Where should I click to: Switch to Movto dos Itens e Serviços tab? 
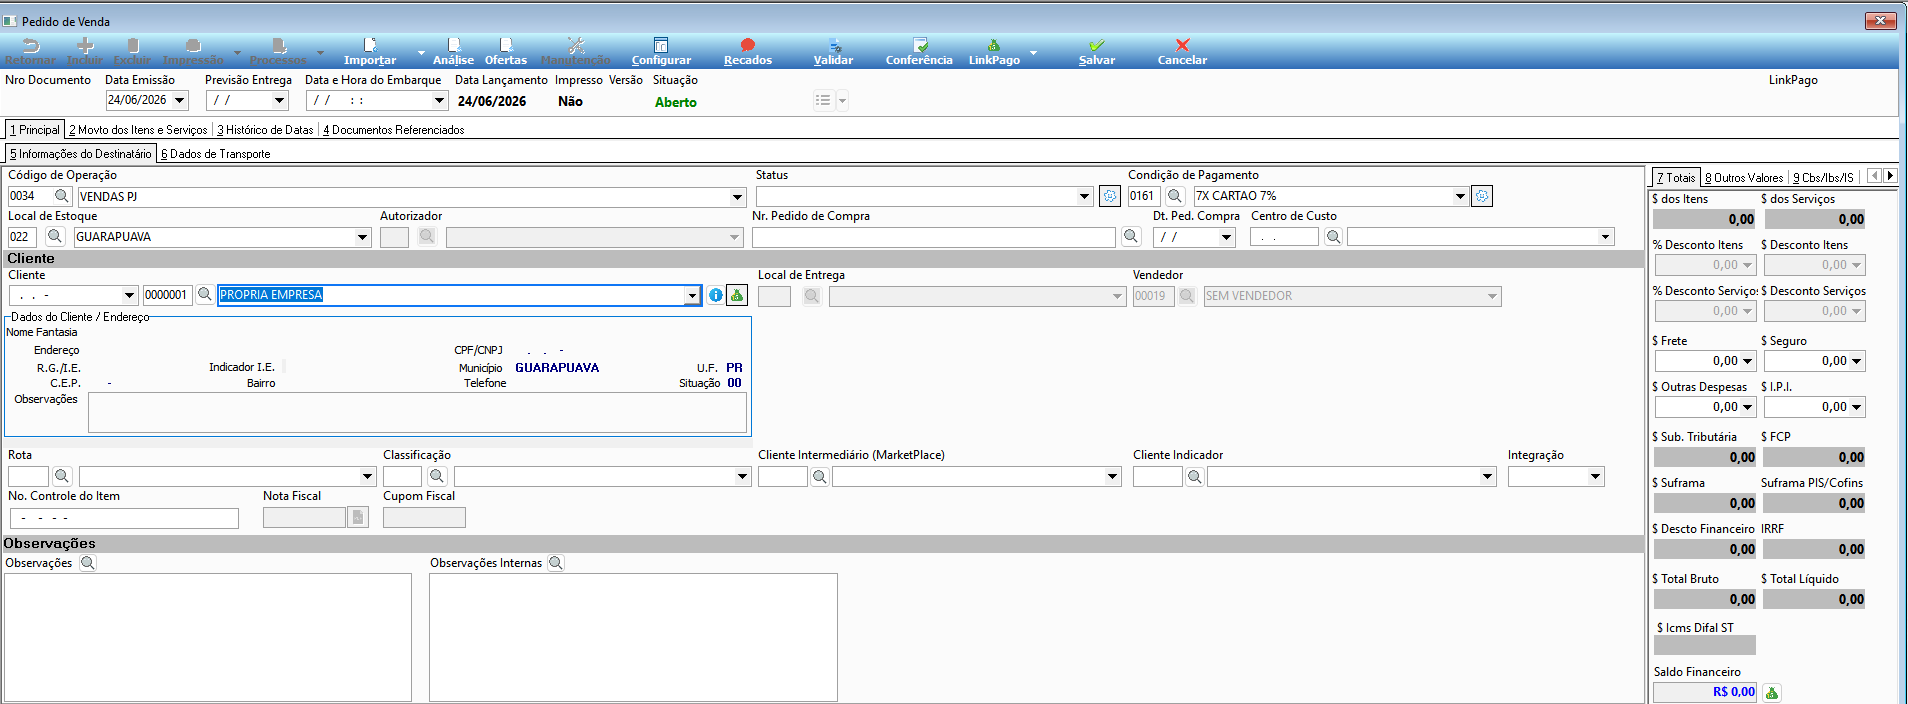pos(138,130)
